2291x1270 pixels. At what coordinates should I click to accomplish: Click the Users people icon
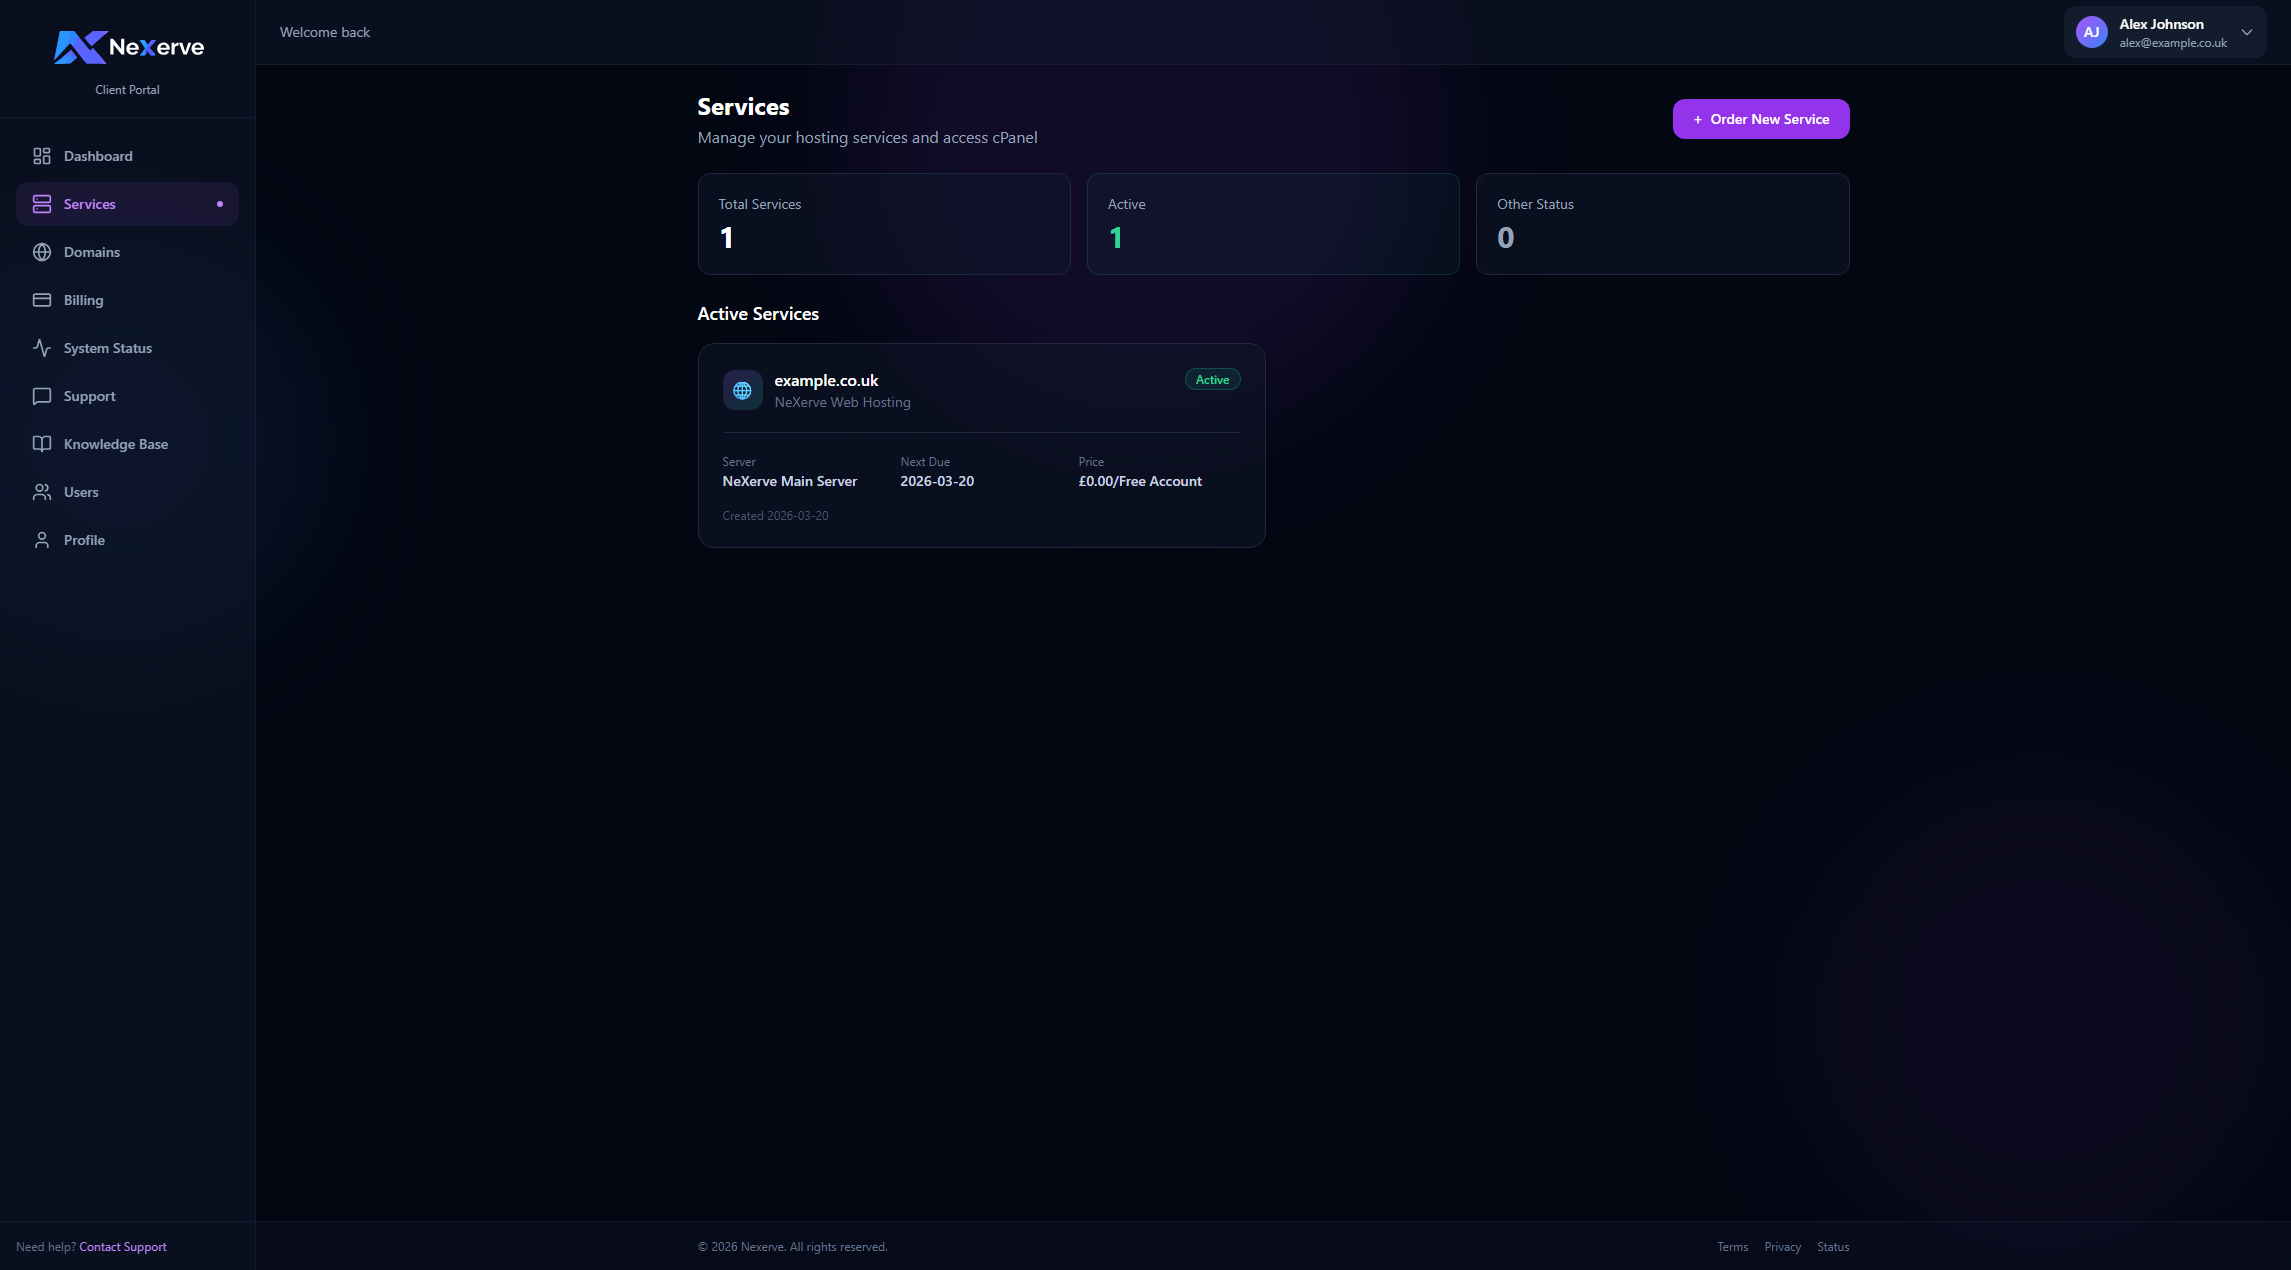[42, 492]
